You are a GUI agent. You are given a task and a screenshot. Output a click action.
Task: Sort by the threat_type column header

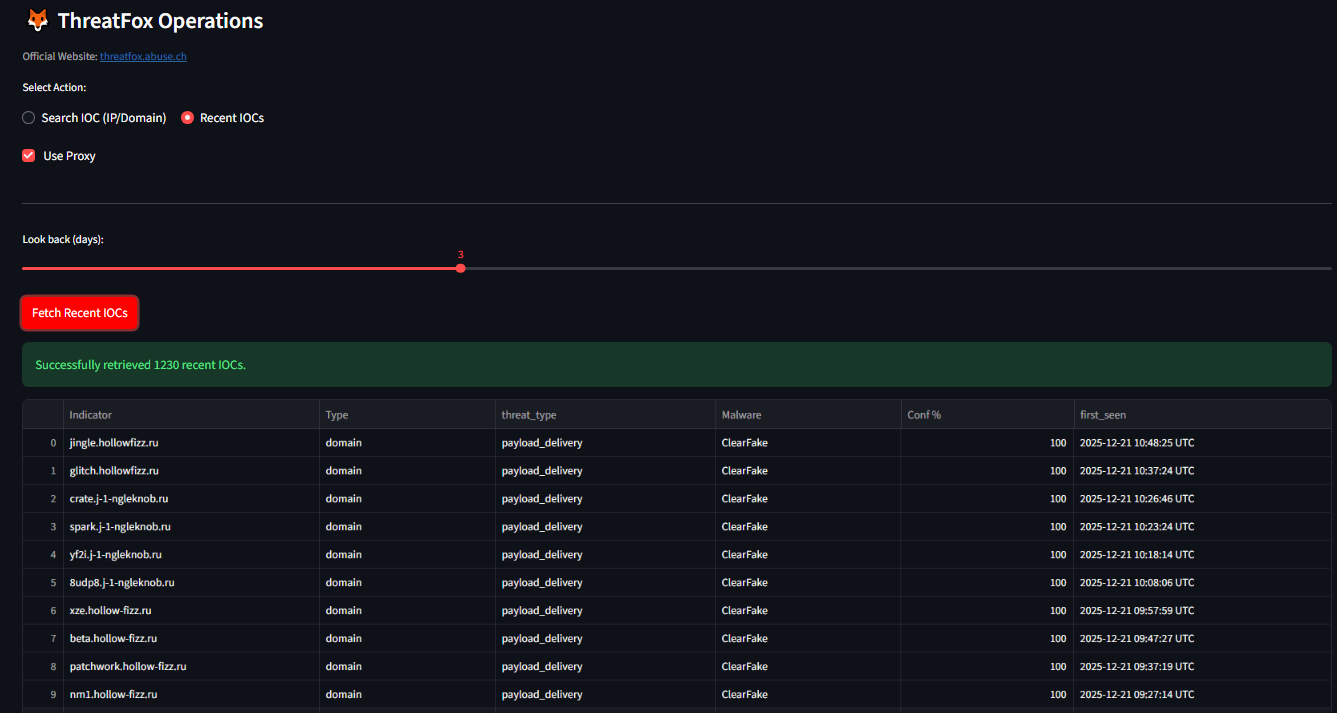click(606, 415)
